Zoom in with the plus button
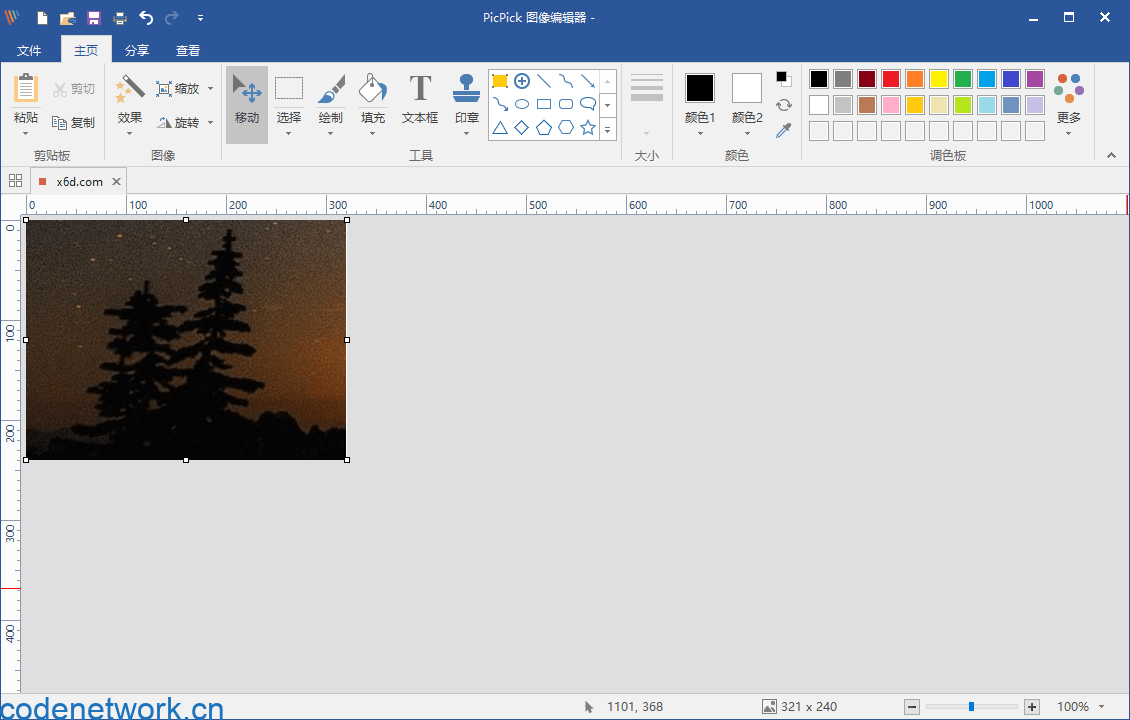 tap(1032, 707)
